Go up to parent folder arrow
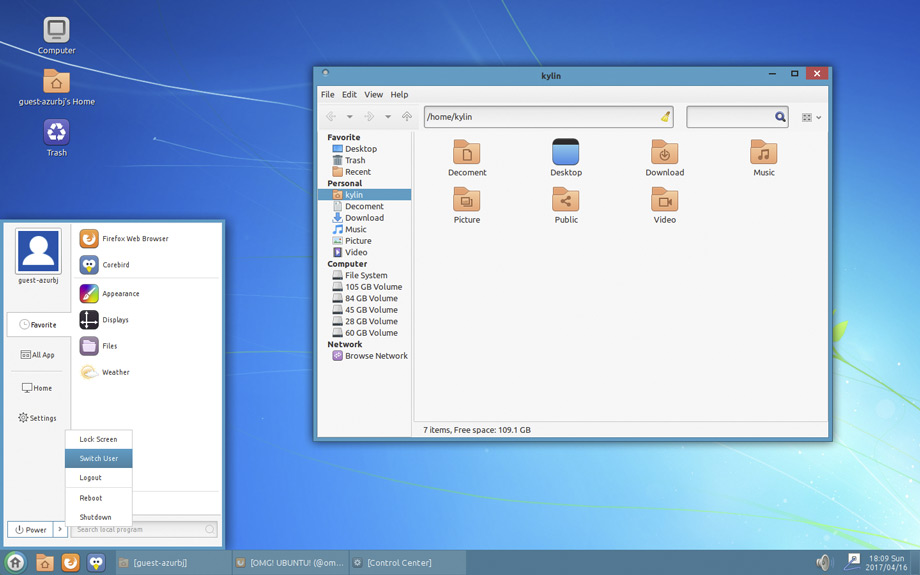The image size is (920, 575). coord(407,117)
